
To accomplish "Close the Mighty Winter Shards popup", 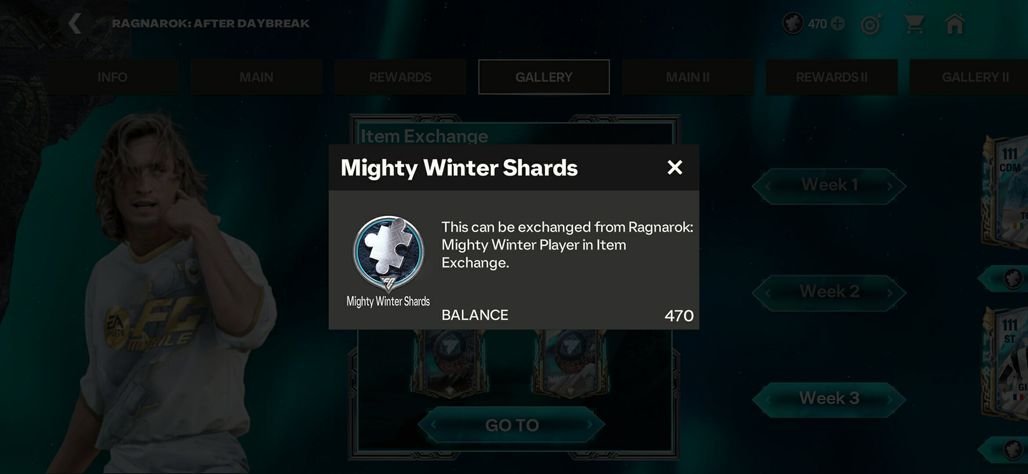I will pos(675,167).
